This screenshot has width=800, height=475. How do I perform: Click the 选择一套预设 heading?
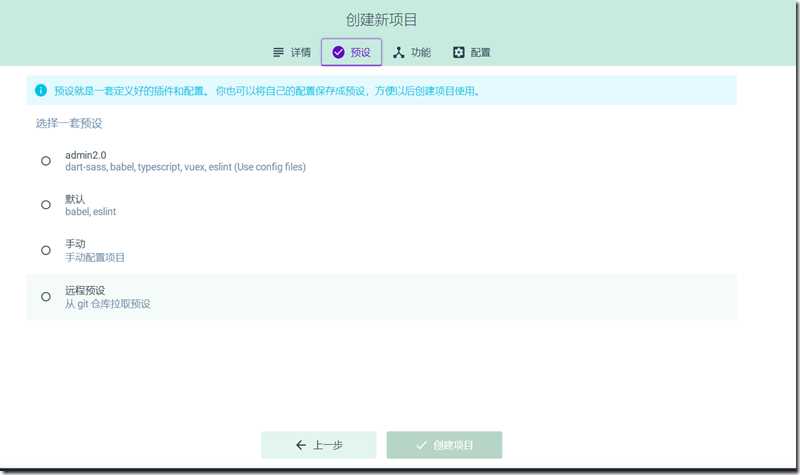(69, 123)
